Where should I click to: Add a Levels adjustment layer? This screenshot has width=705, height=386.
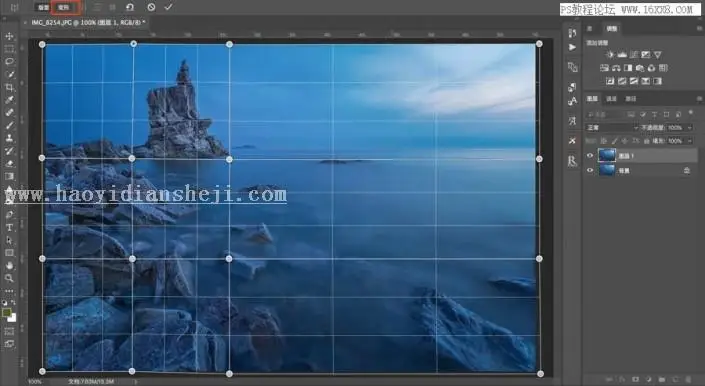click(622, 55)
